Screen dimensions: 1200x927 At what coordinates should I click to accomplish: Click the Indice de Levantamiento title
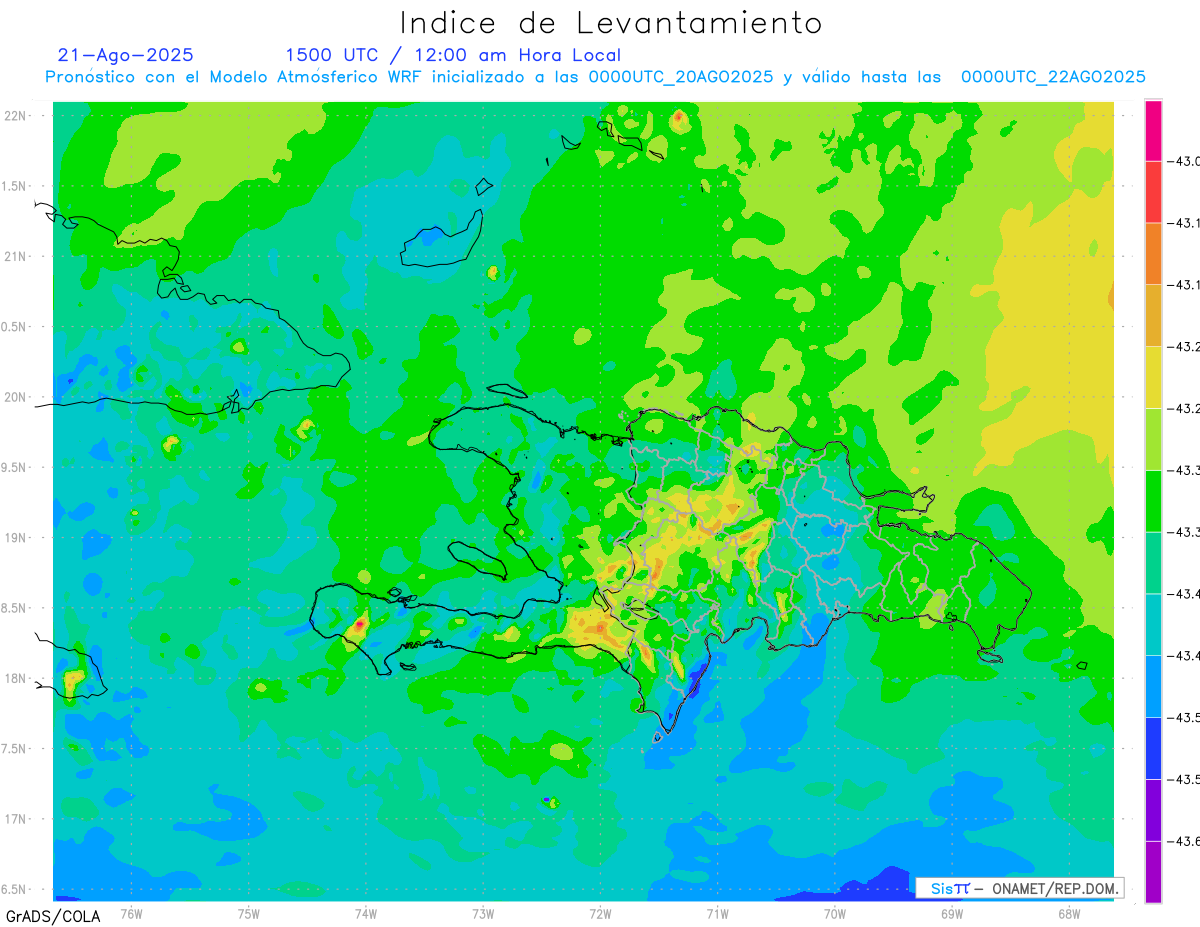click(611, 23)
